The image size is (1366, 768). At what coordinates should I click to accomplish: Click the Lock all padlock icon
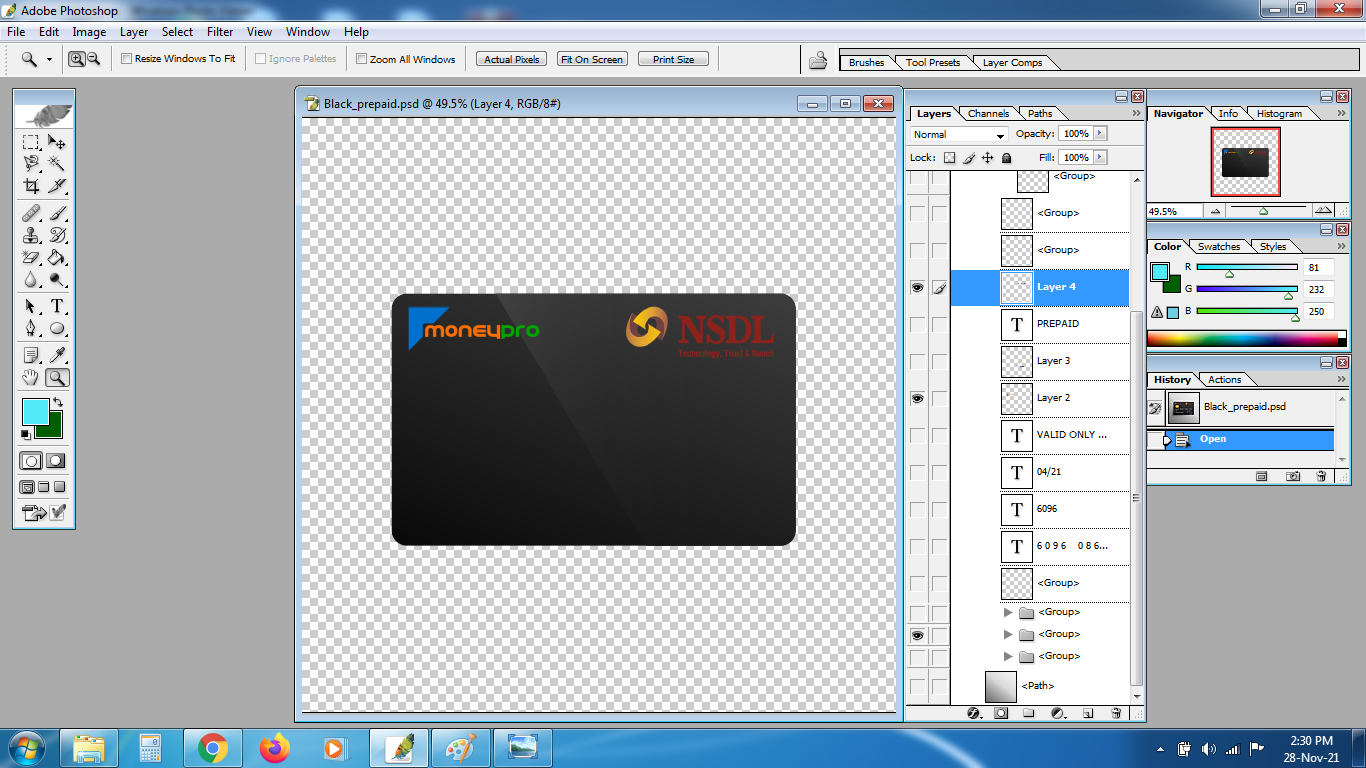pos(1006,158)
